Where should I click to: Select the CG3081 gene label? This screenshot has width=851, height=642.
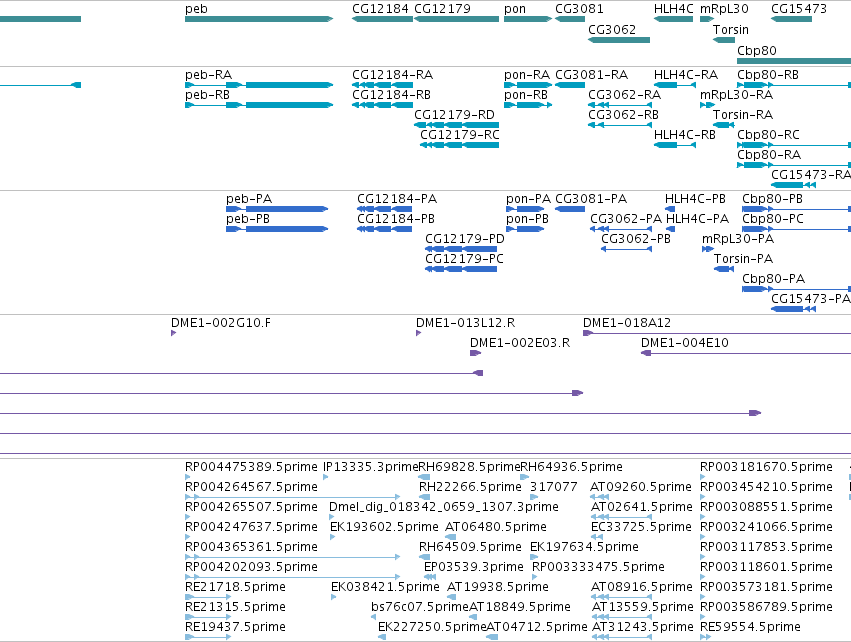click(579, 9)
